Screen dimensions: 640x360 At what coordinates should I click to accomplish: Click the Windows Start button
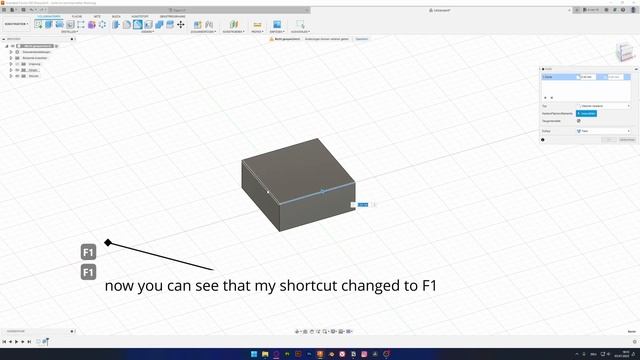tap(254, 354)
